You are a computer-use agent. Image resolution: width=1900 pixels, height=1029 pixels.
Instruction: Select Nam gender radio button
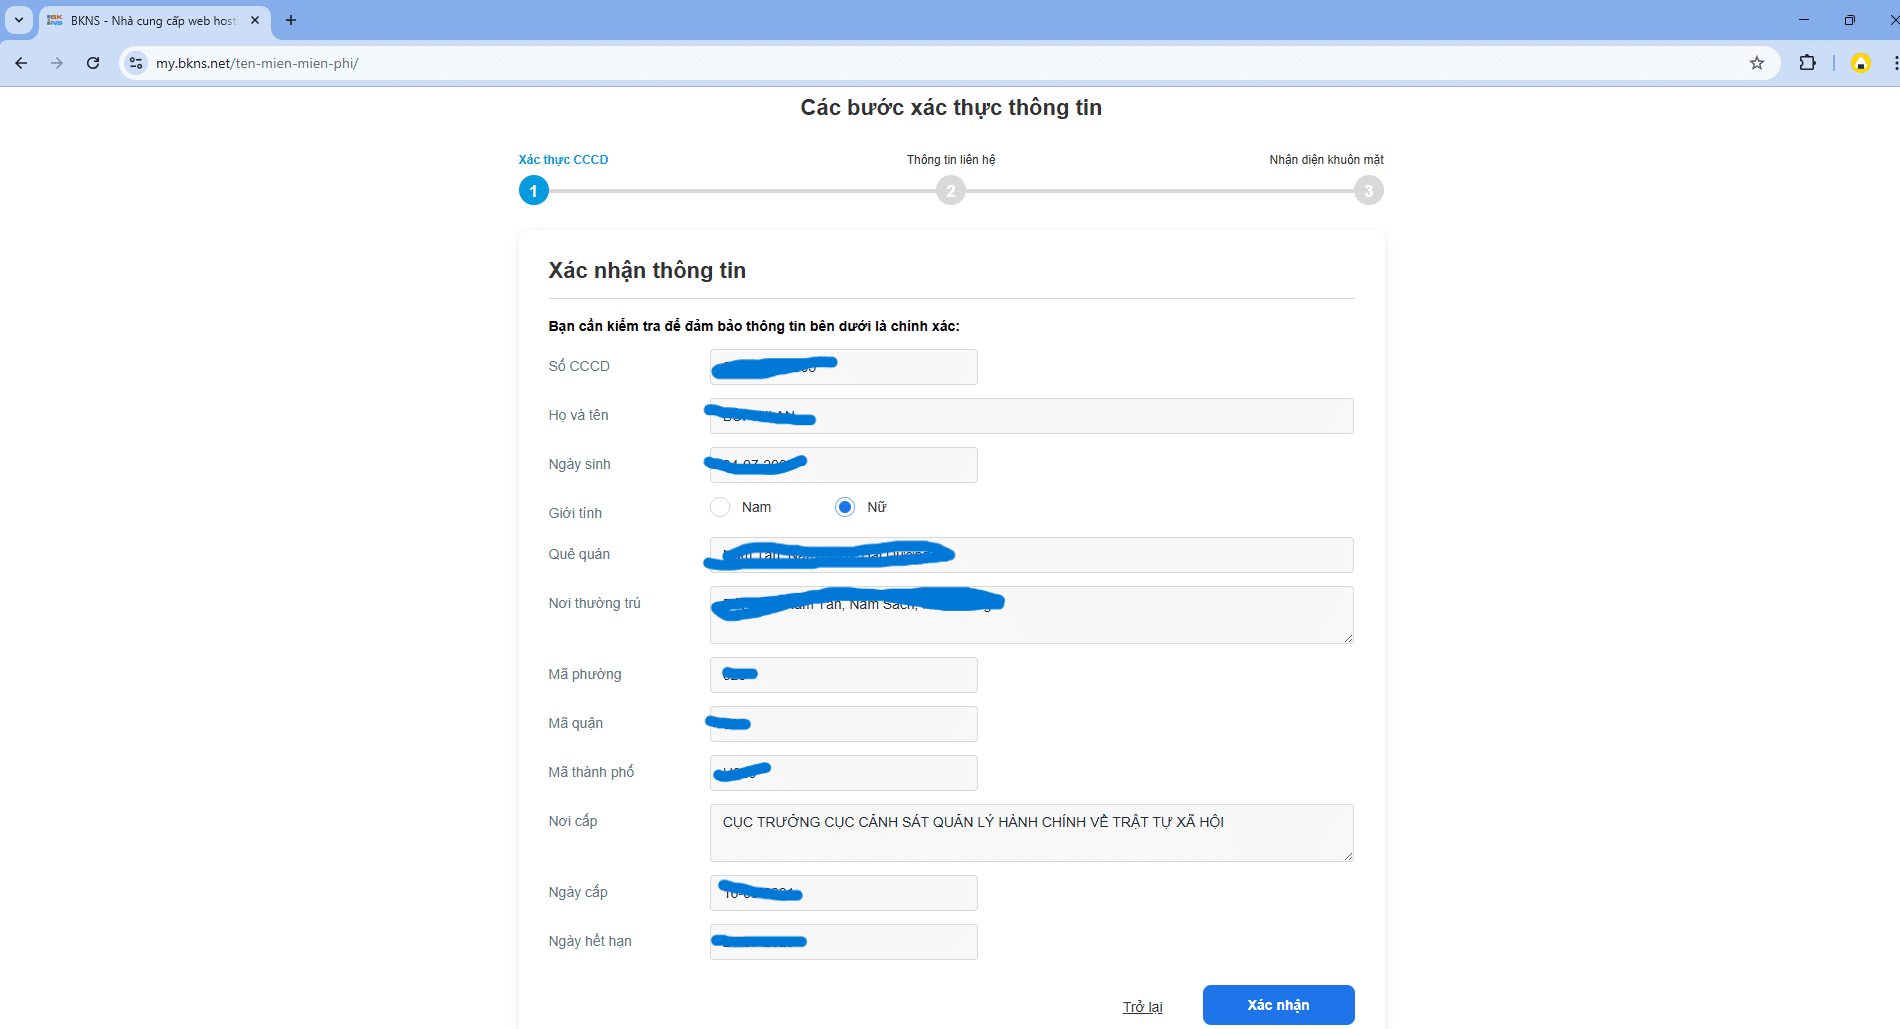point(720,507)
